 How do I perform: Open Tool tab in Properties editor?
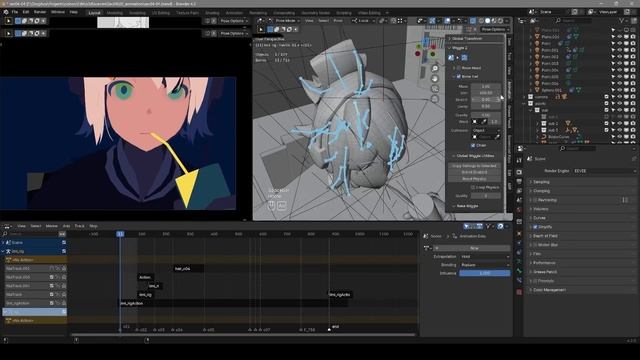(x=519, y=160)
